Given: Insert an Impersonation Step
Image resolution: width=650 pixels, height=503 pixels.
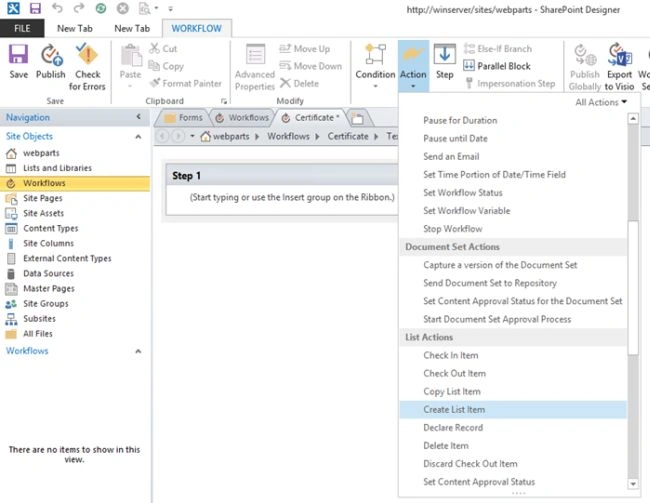Looking at the screenshot, I should click(510, 83).
